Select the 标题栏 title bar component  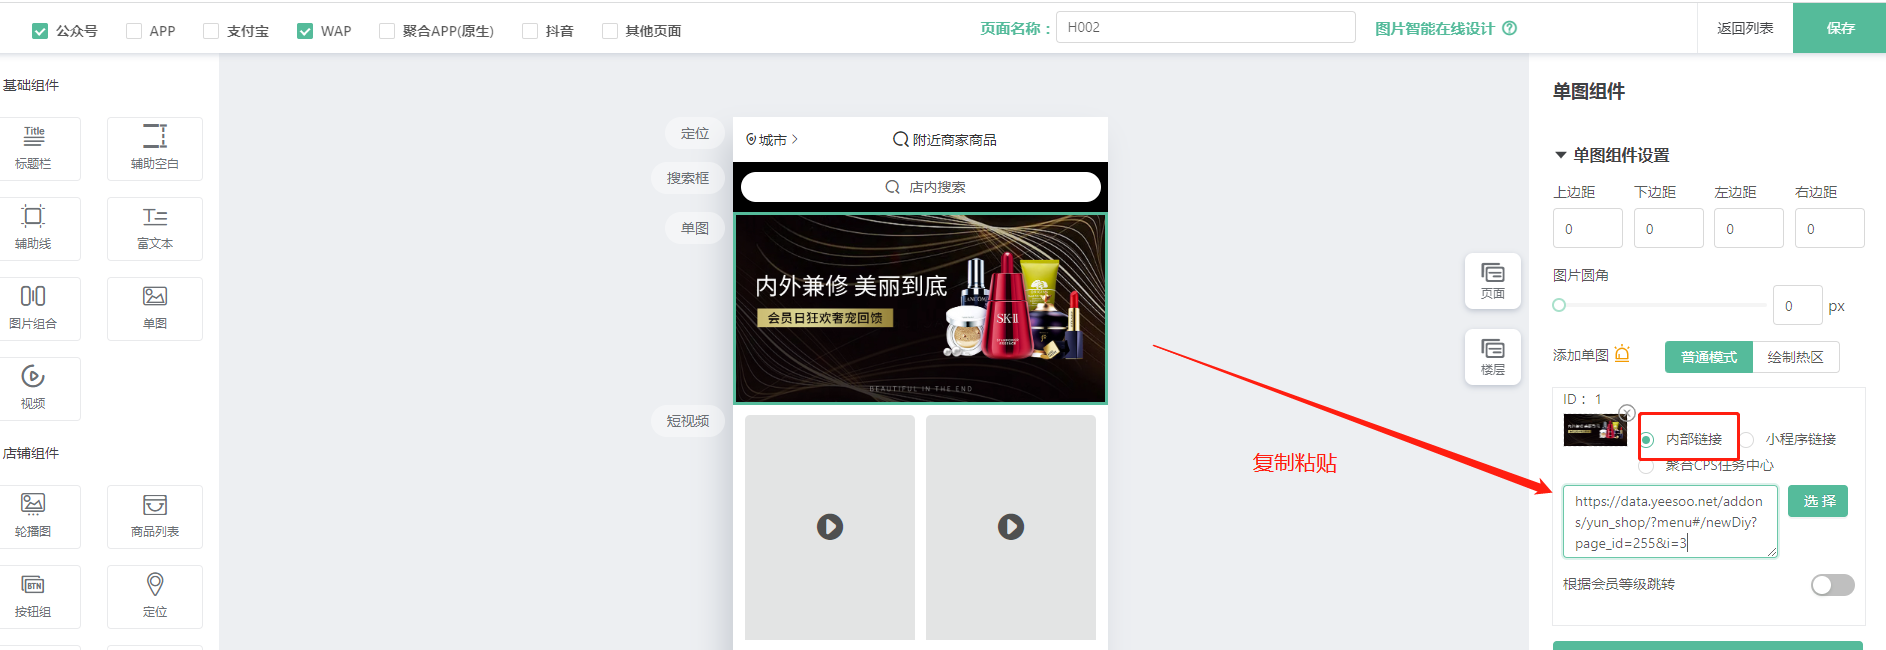pyautogui.click(x=34, y=148)
